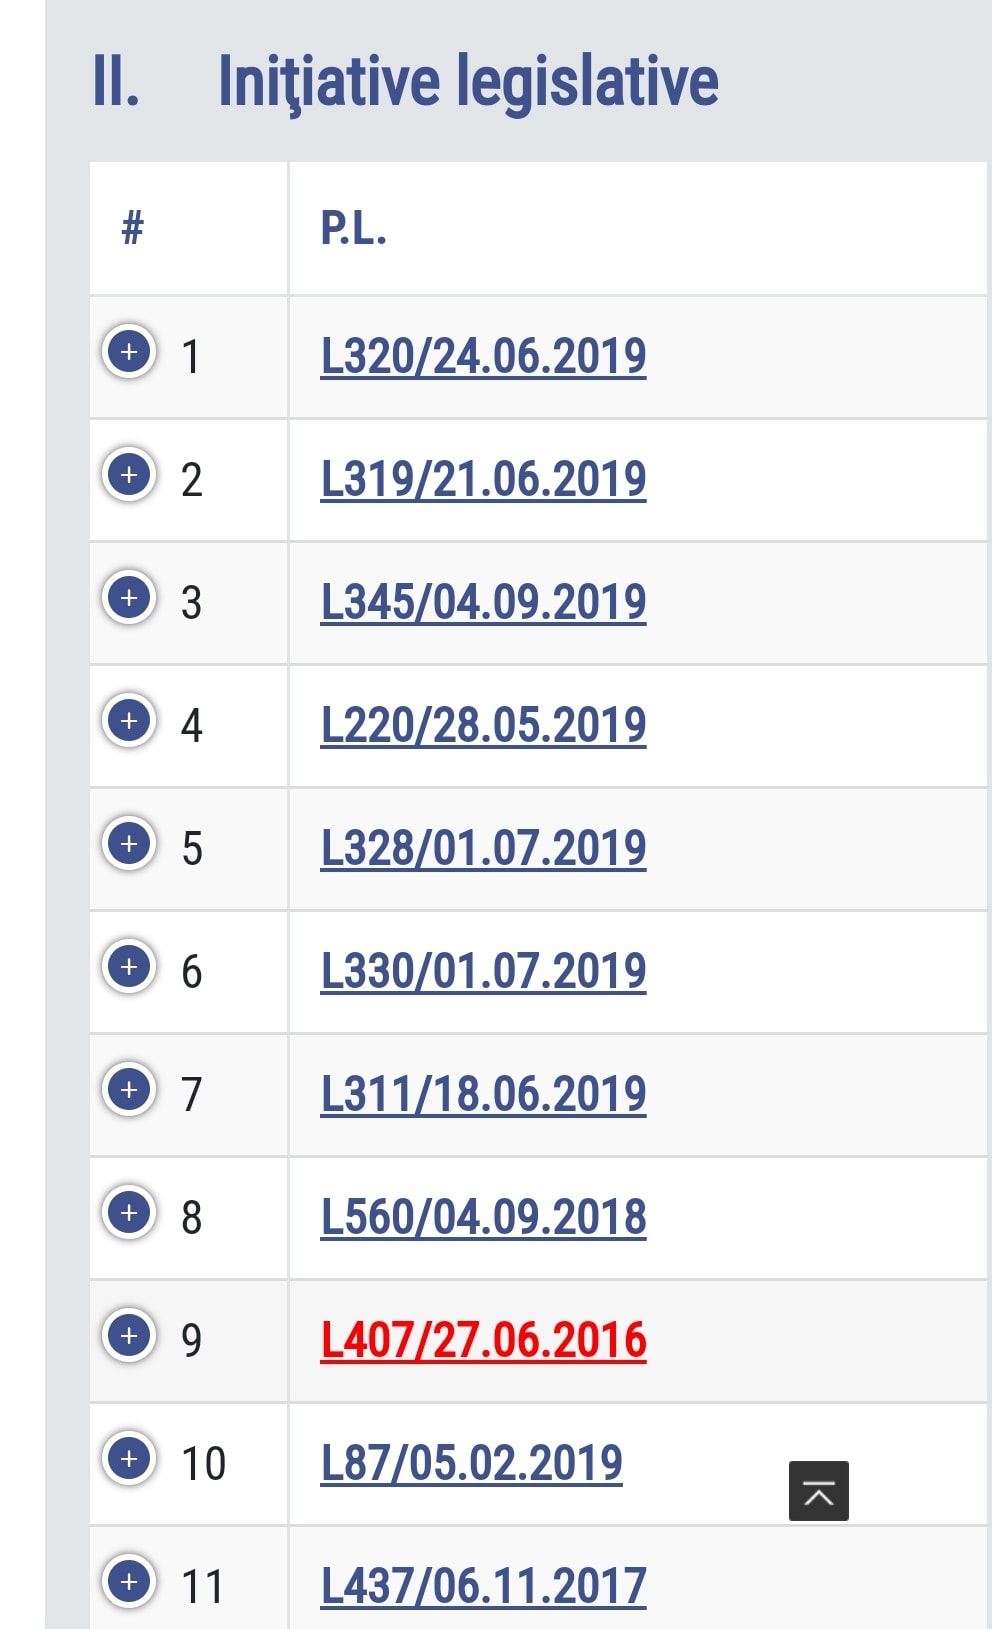Image resolution: width=992 pixels, height=1629 pixels.
Task: Click the plus icon on row 11
Action: tap(129, 1582)
